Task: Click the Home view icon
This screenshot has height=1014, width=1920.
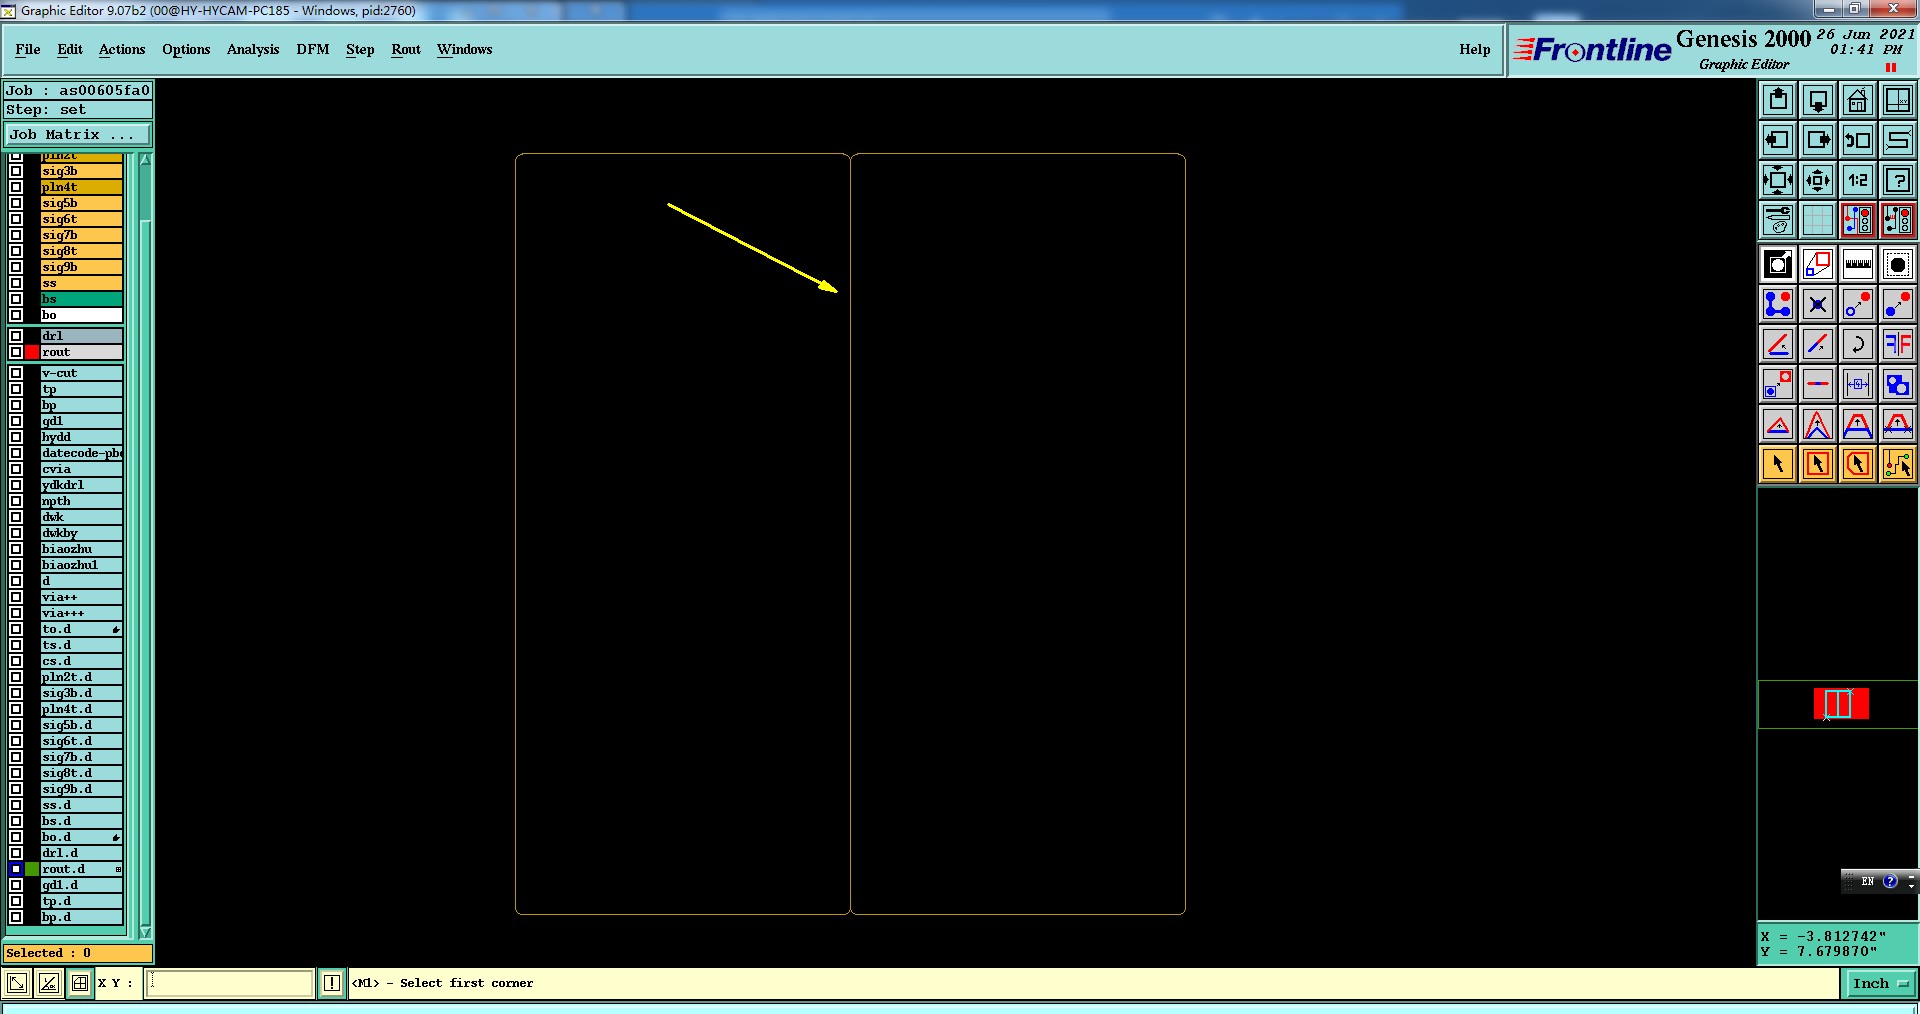Action: [1858, 100]
